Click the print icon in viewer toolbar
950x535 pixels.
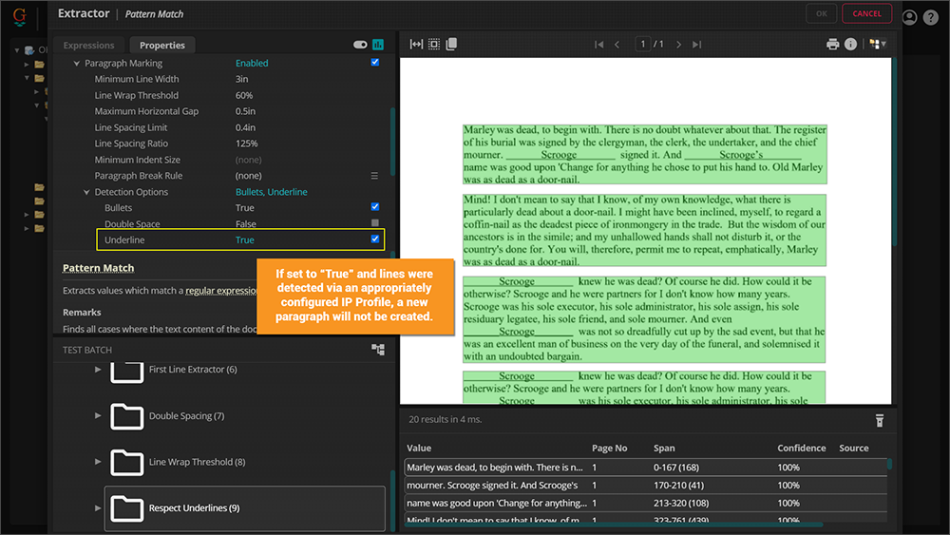tap(832, 44)
